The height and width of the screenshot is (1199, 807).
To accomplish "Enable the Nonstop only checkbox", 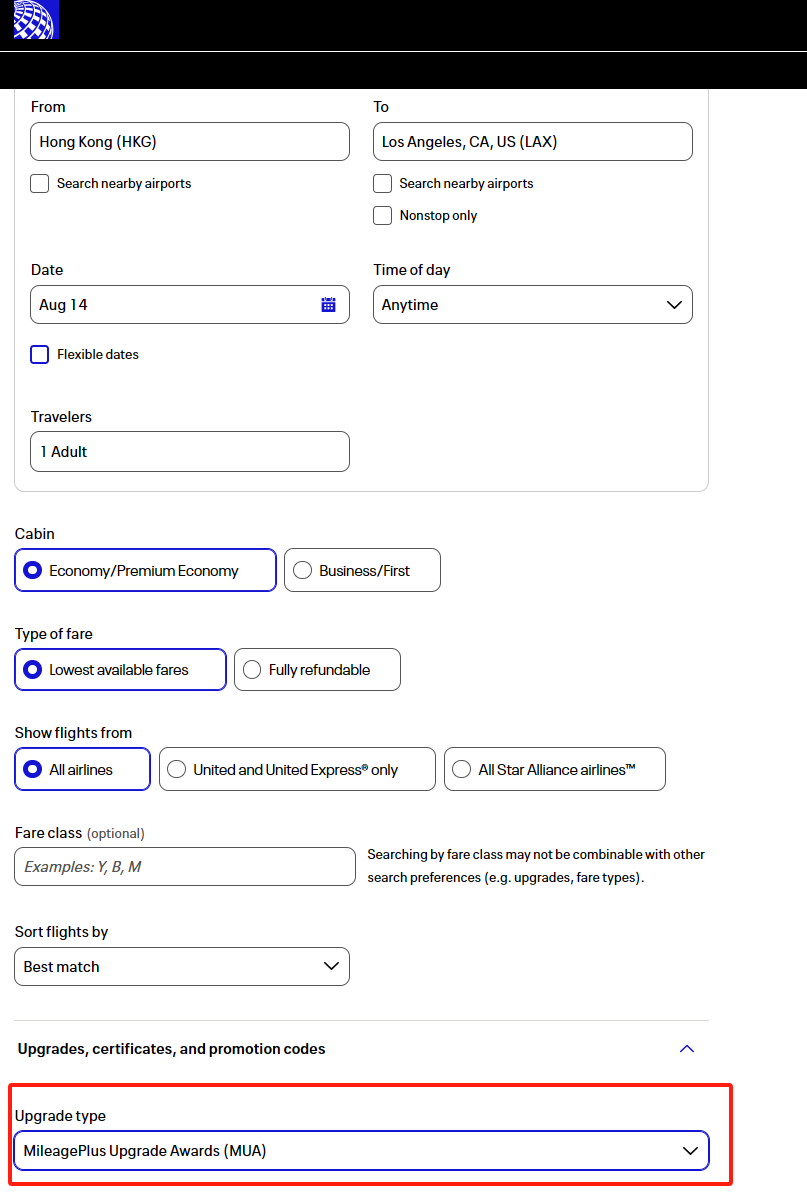I will click(382, 216).
